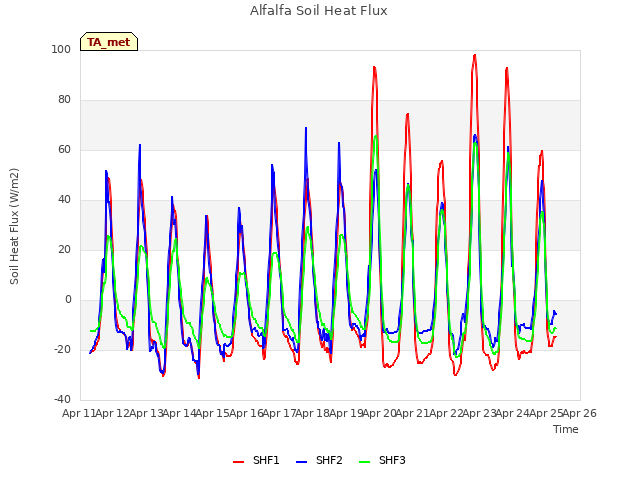The image size is (640, 480).
Task: Click the Apr 16 x-axis tick label
Action: [246, 413]
